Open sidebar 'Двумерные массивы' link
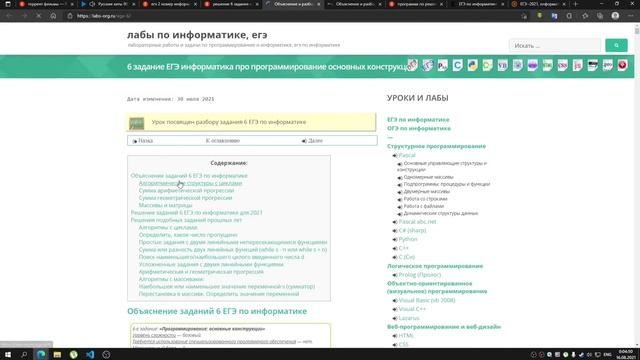This screenshot has height=360, width=640. [427, 191]
